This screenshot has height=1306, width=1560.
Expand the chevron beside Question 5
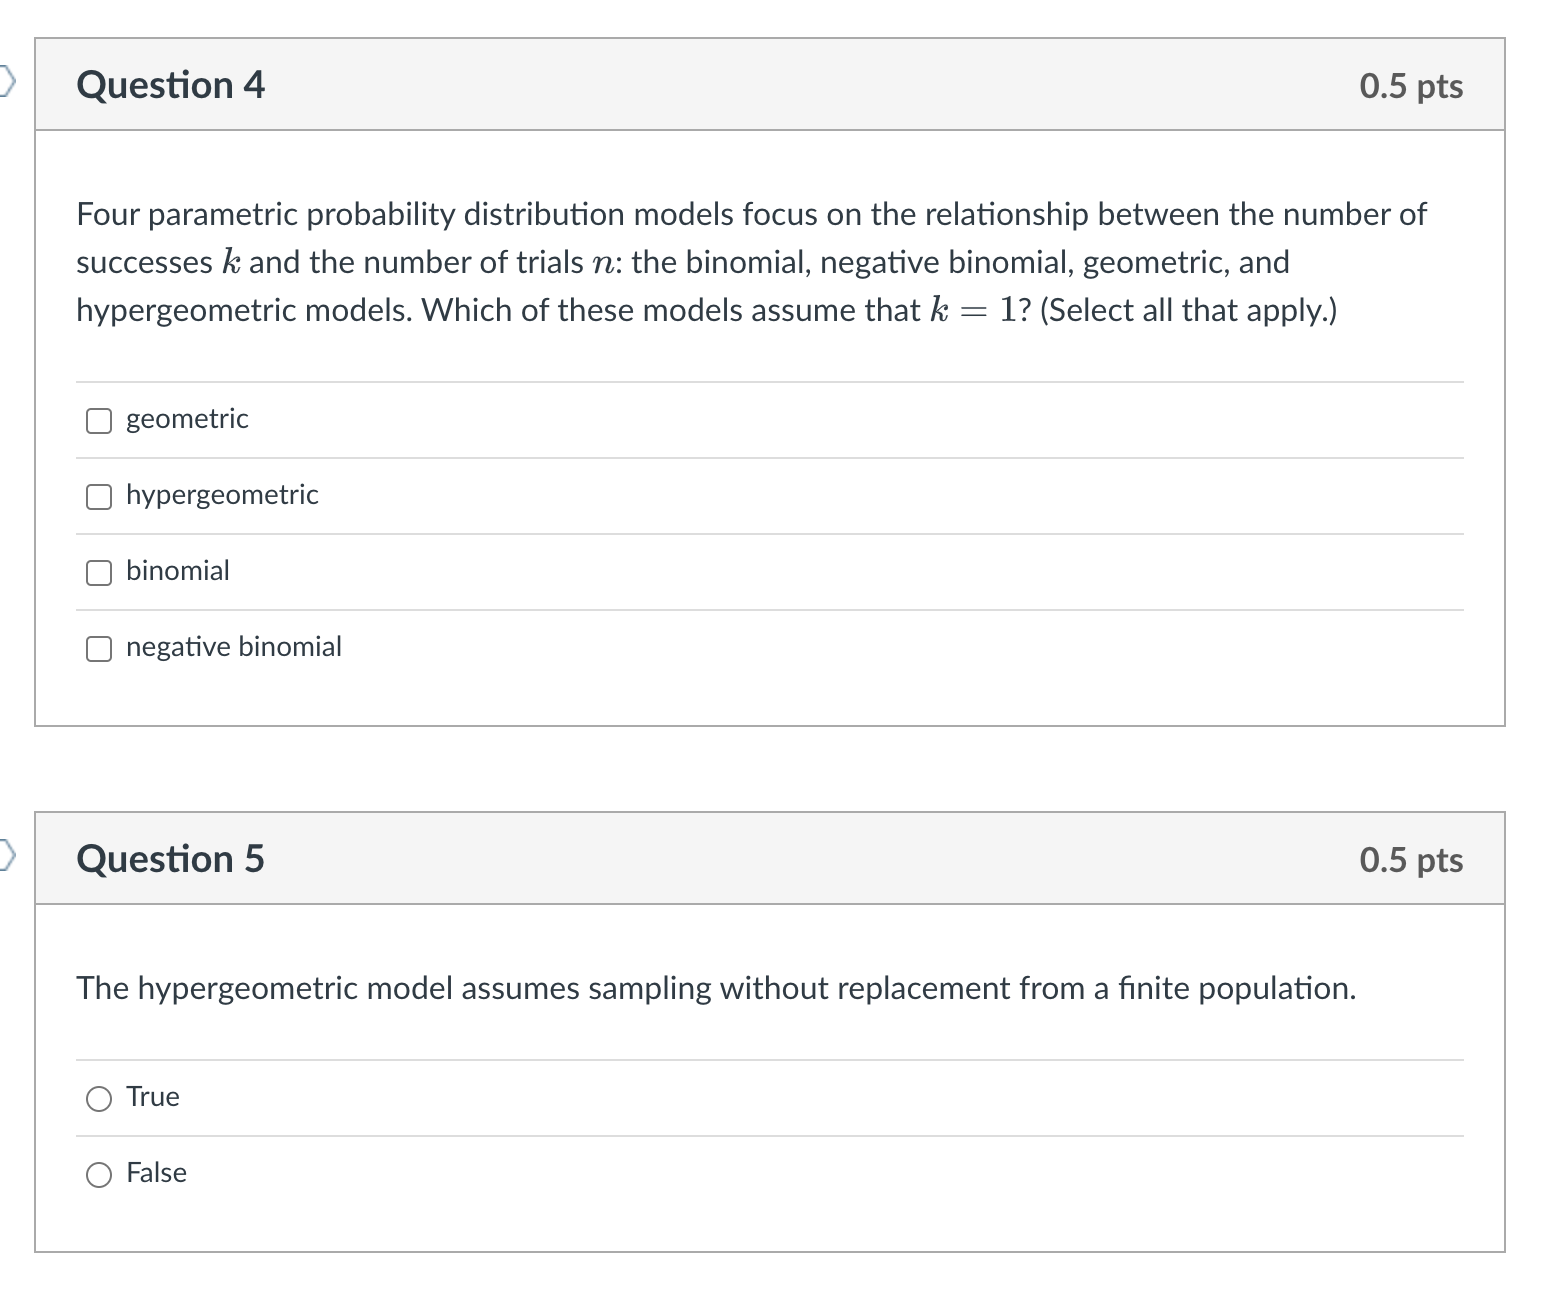click(5, 856)
